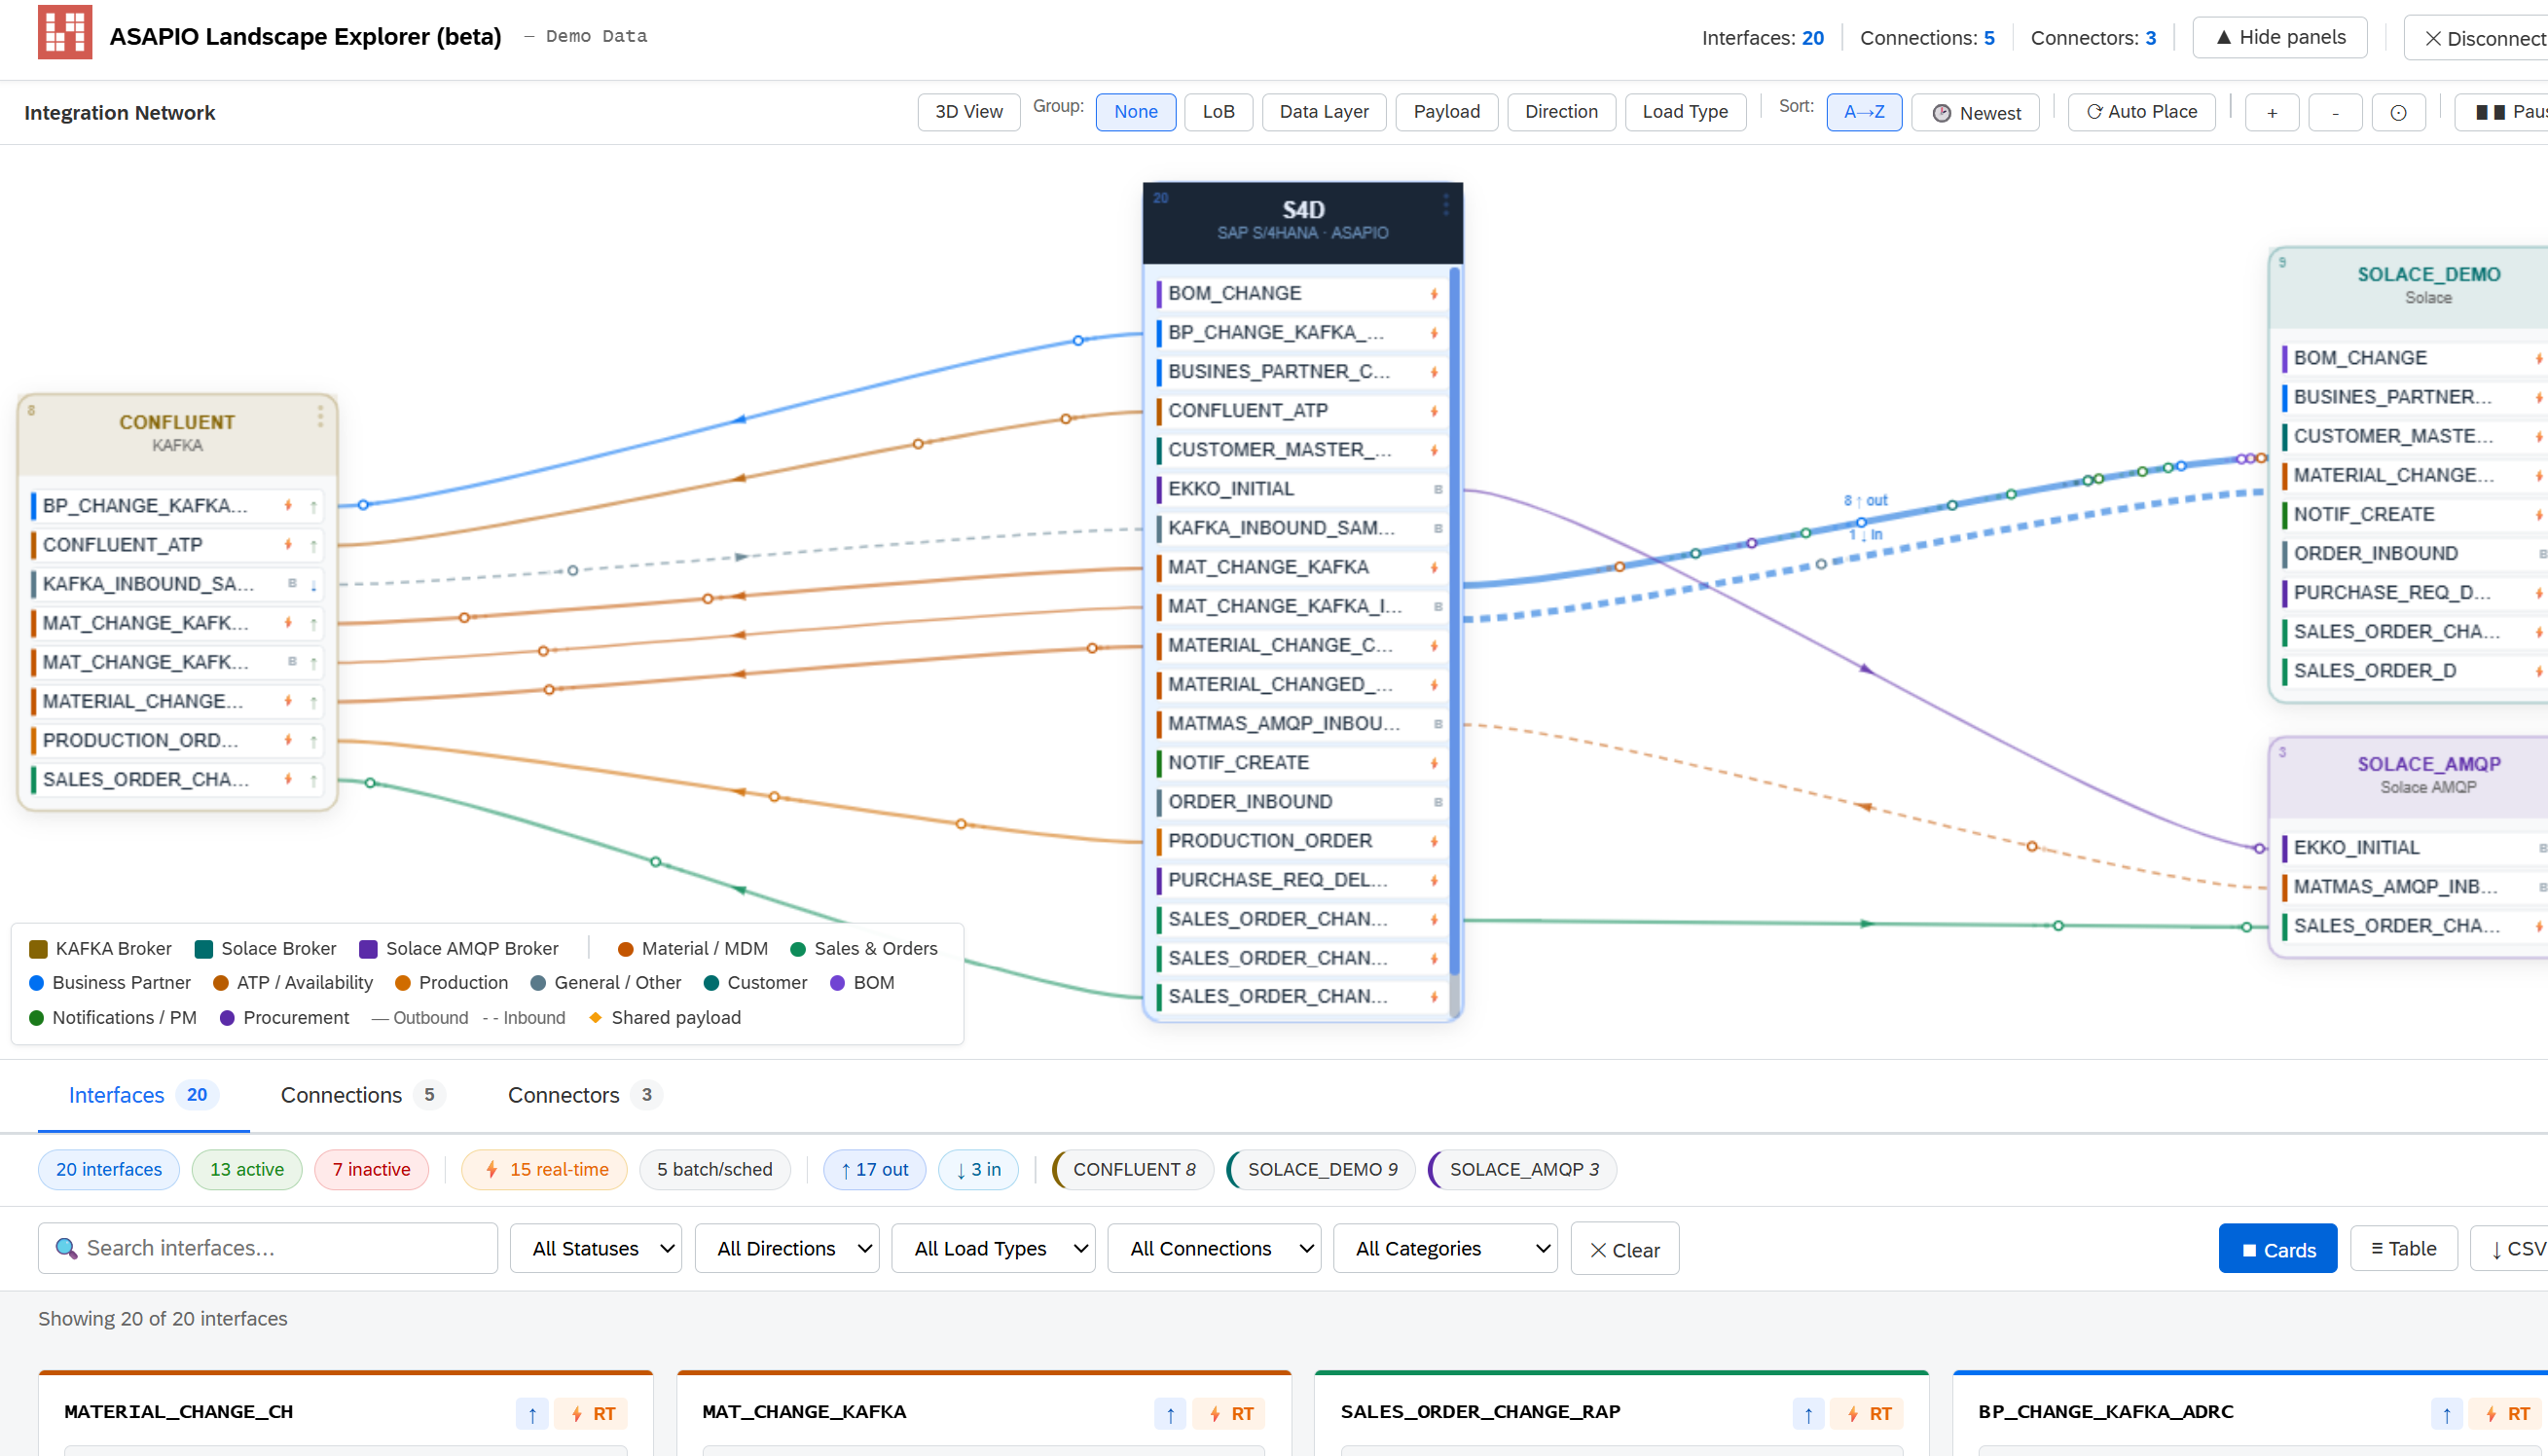Click lightning icon on S4D CONFLUENT_ATP row

point(1434,411)
